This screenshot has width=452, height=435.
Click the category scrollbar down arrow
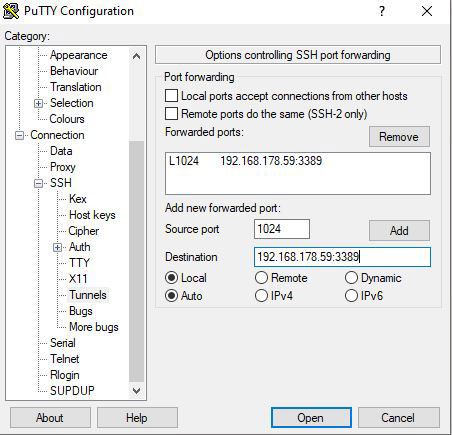point(136,390)
